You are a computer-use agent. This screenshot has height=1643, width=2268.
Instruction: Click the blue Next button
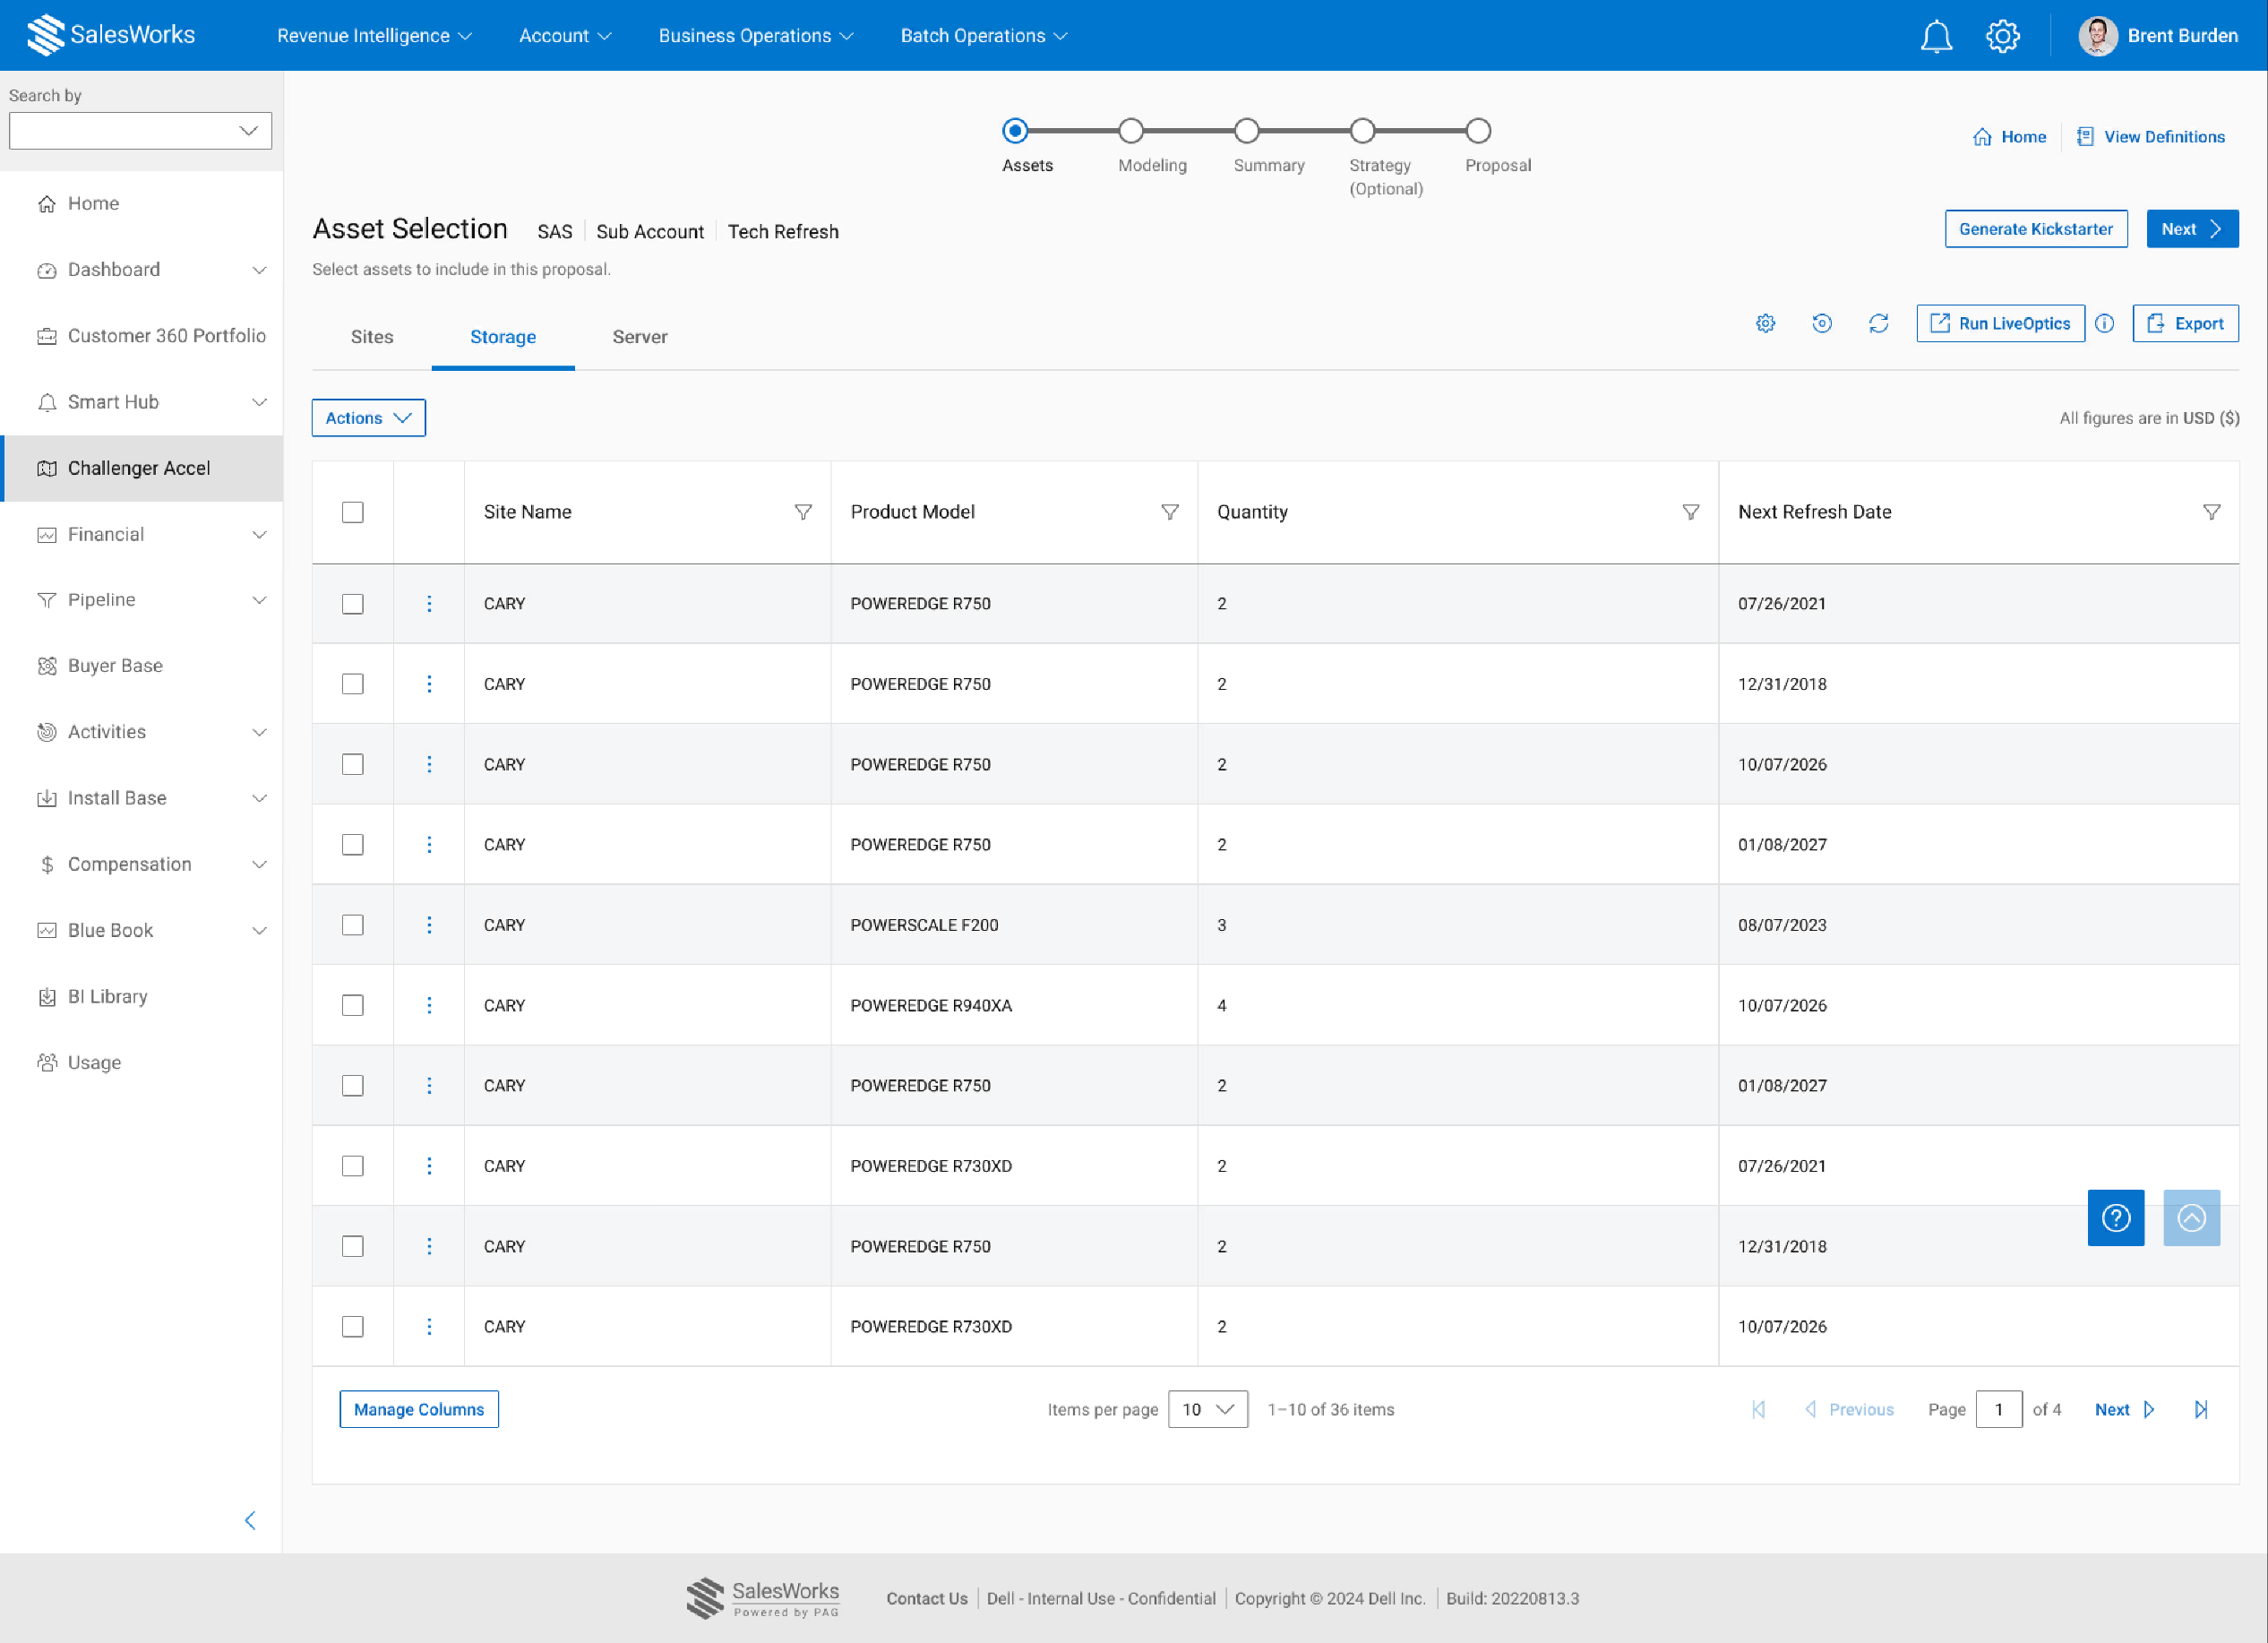(x=2191, y=229)
